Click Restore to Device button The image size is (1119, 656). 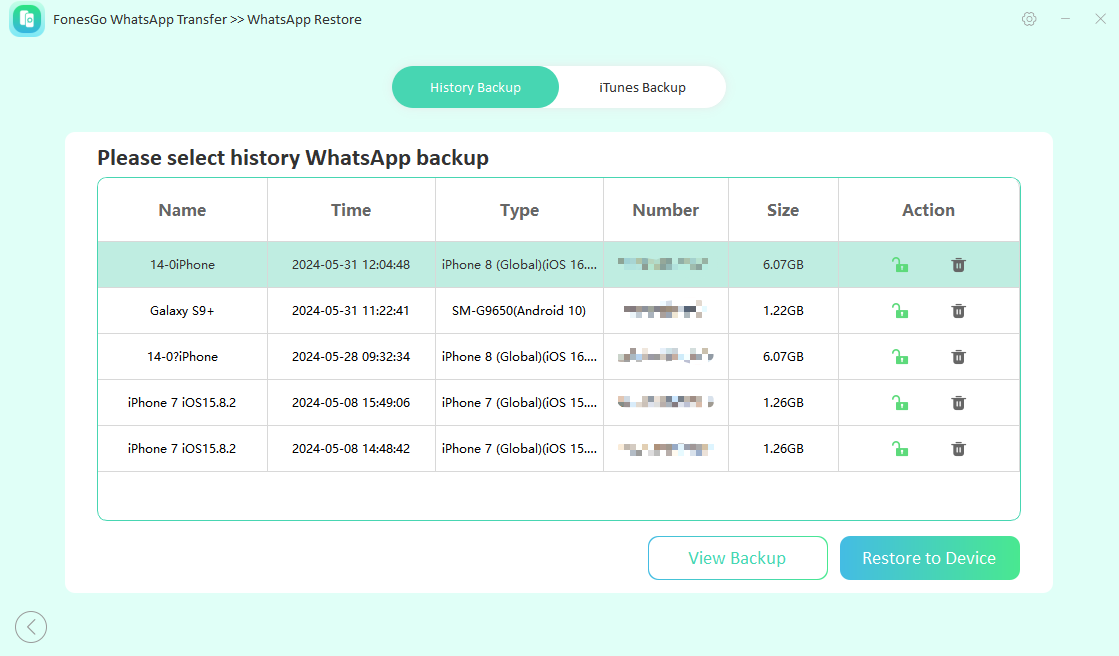929,558
